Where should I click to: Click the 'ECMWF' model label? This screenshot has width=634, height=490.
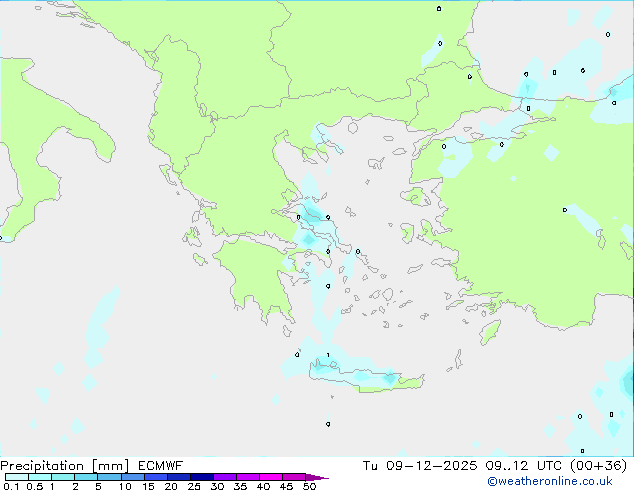click(161, 466)
